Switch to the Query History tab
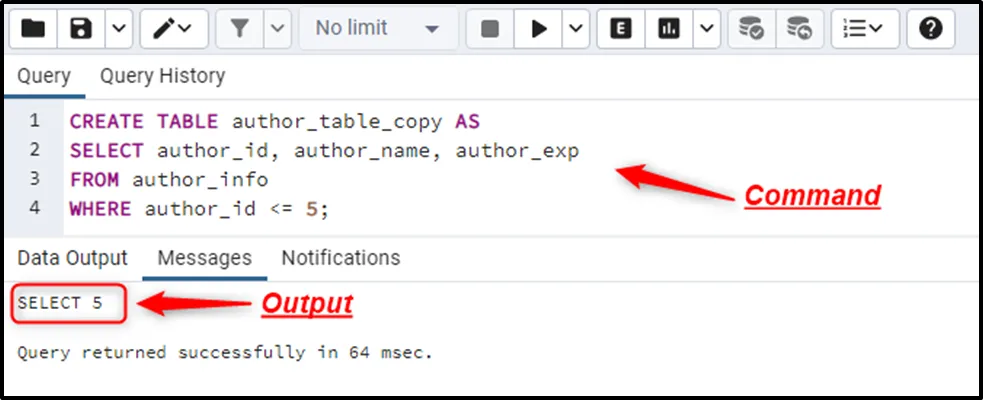This screenshot has height=400, width=983. tap(162, 76)
